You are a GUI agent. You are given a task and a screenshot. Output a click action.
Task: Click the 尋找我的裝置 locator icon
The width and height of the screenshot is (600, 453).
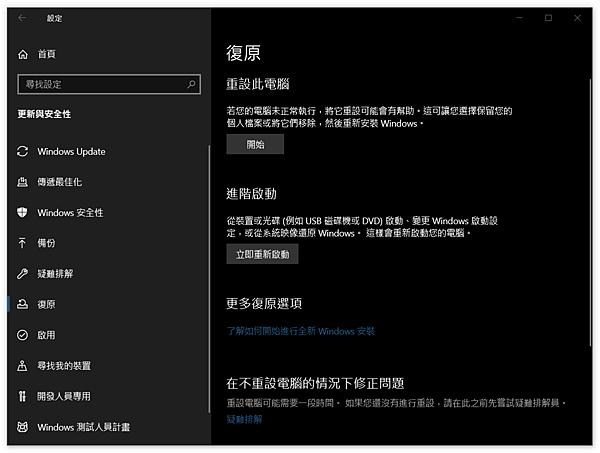pos(23,365)
